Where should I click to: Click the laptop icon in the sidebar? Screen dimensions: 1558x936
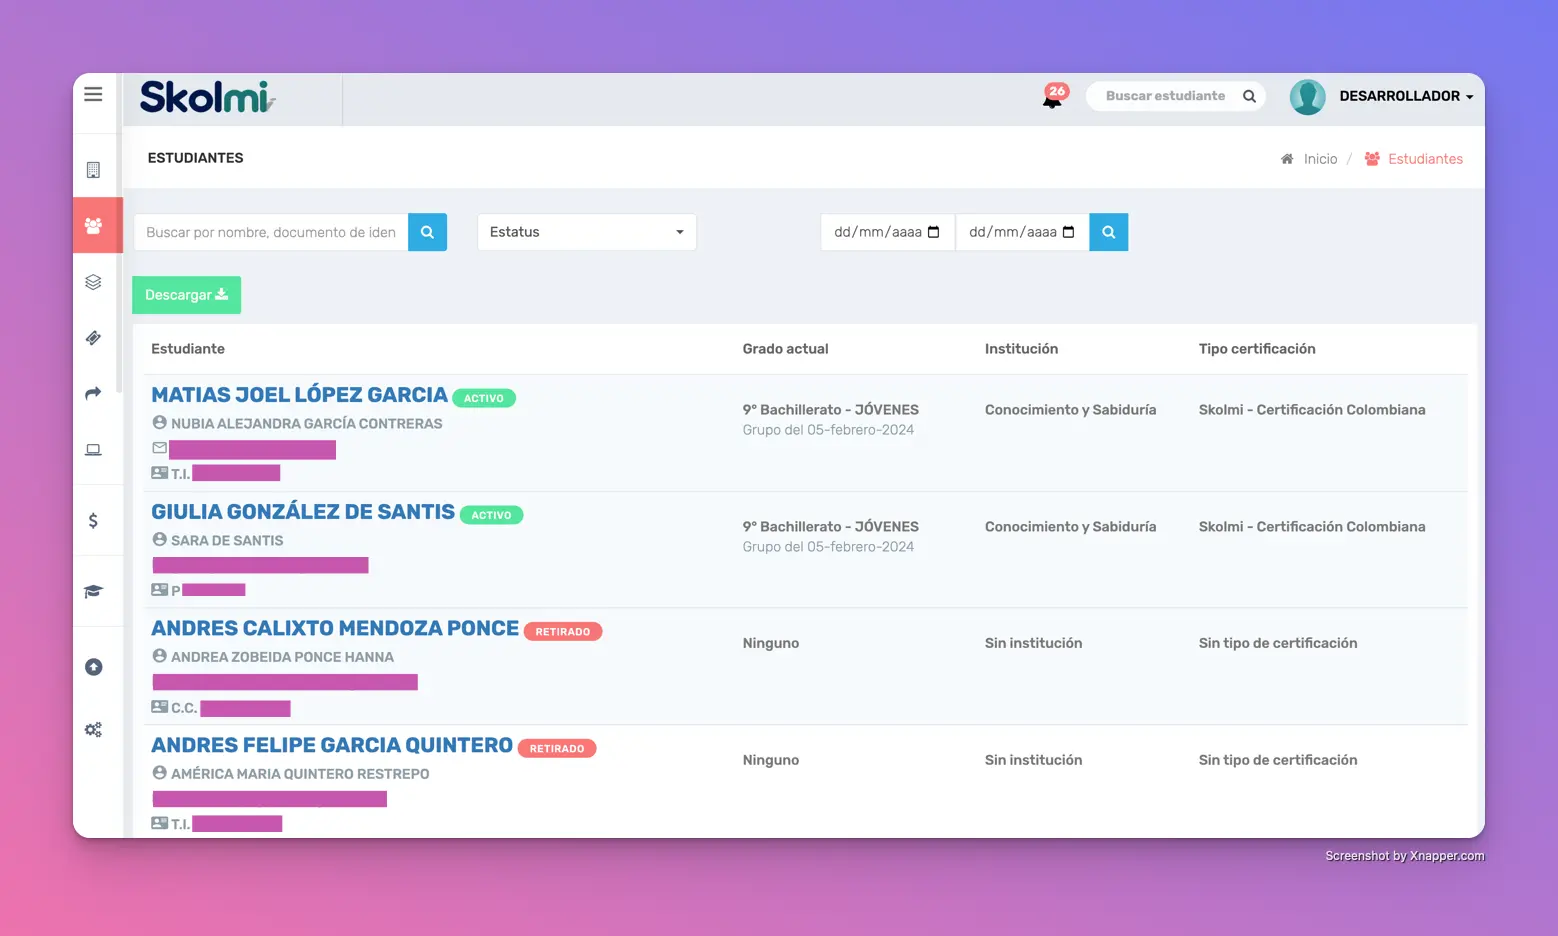93,450
